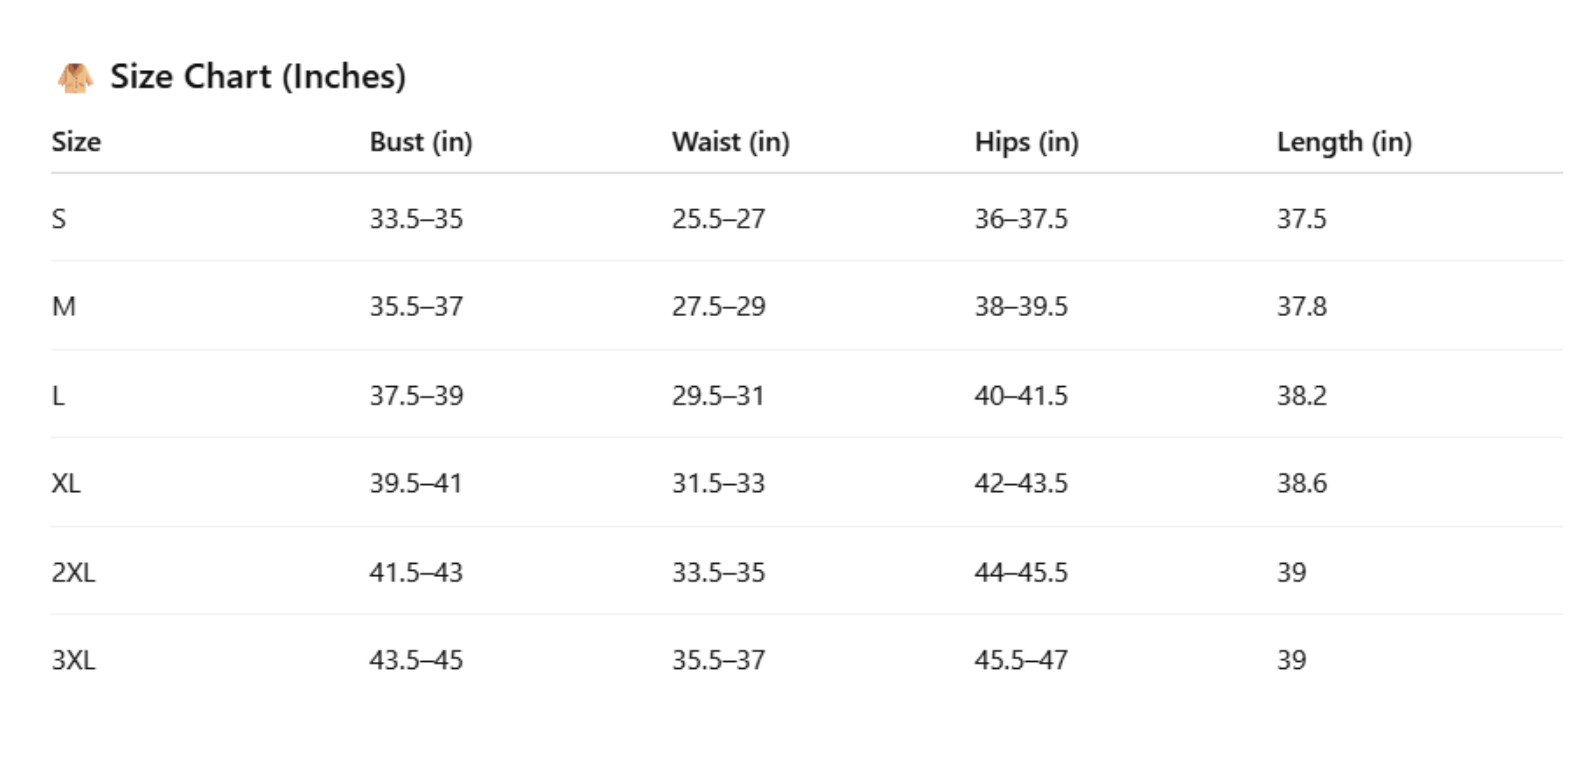The image size is (1592, 780).
Task: Click the Hips (in) column header
Action: click(x=1026, y=142)
